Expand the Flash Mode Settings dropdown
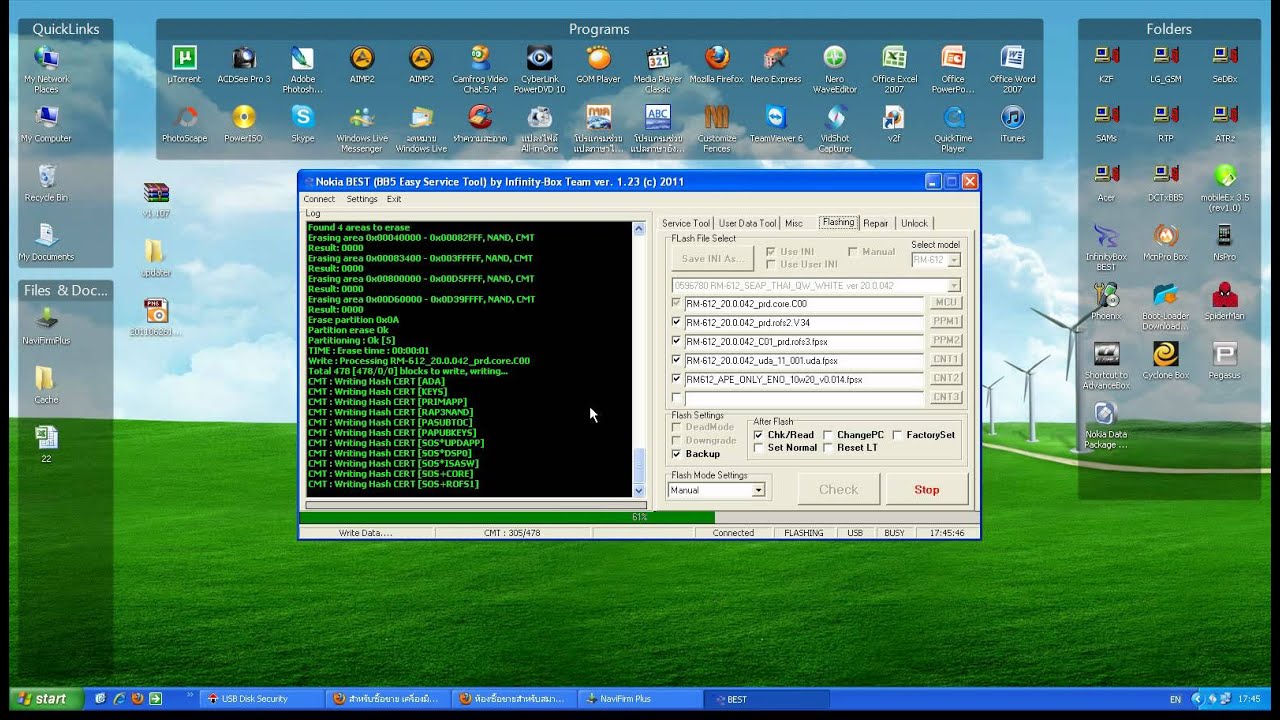 [x=758, y=490]
